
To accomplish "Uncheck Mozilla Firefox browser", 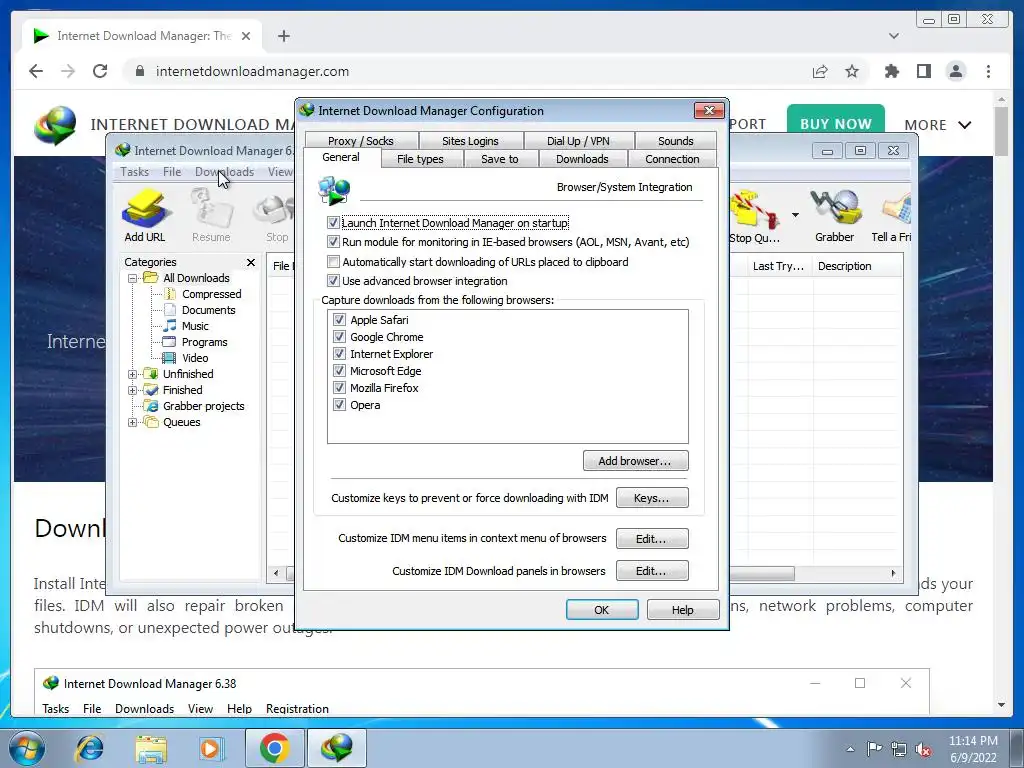I will [339, 387].
